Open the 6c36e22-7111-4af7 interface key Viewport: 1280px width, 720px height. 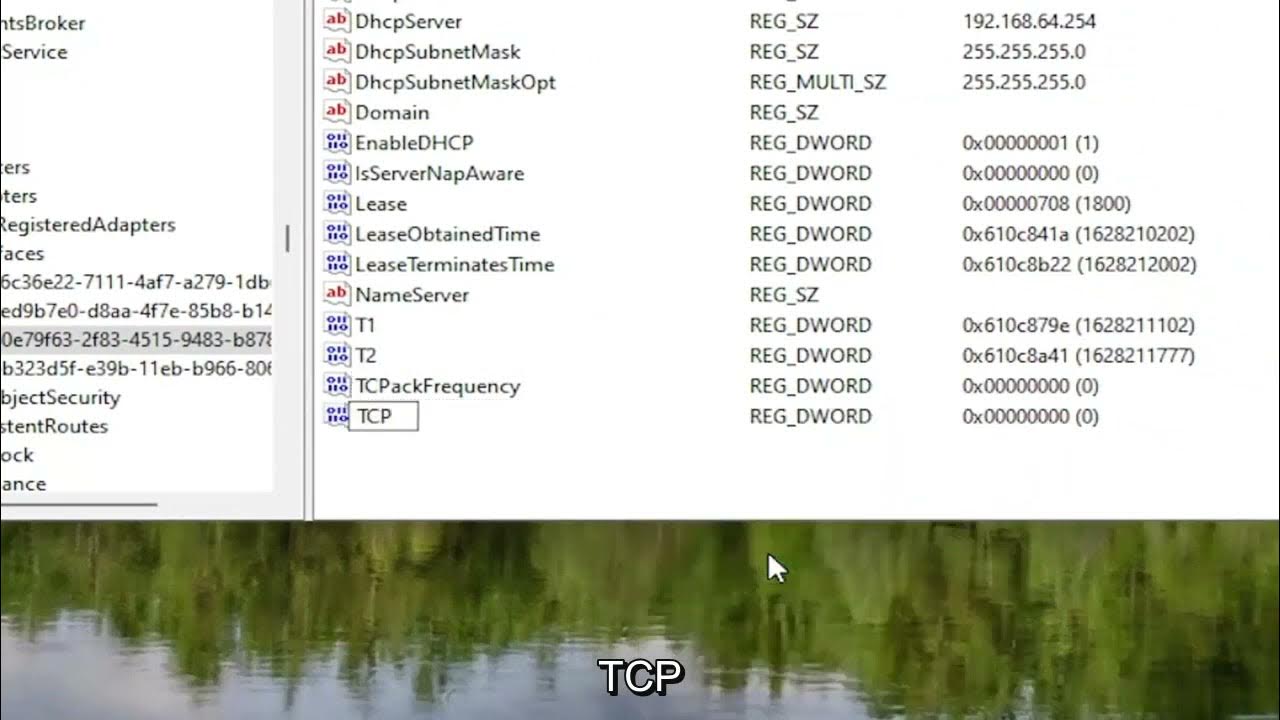tap(136, 281)
